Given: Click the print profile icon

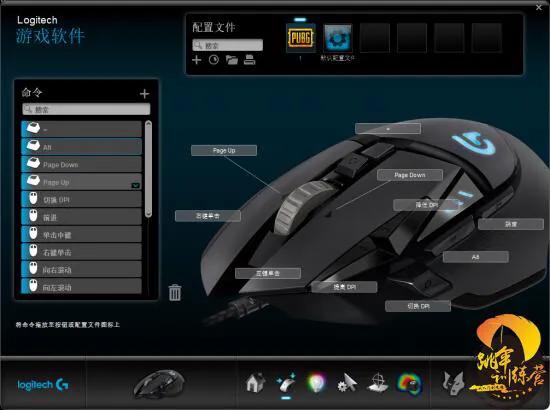Looking at the screenshot, I should point(249,60).
